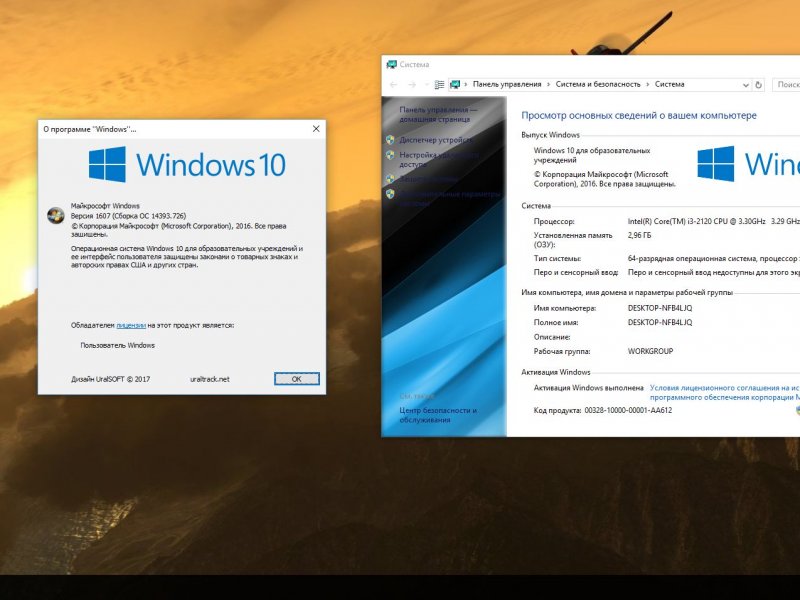Open 'Панель управления — домашняя страница' link

coord(438,114)
